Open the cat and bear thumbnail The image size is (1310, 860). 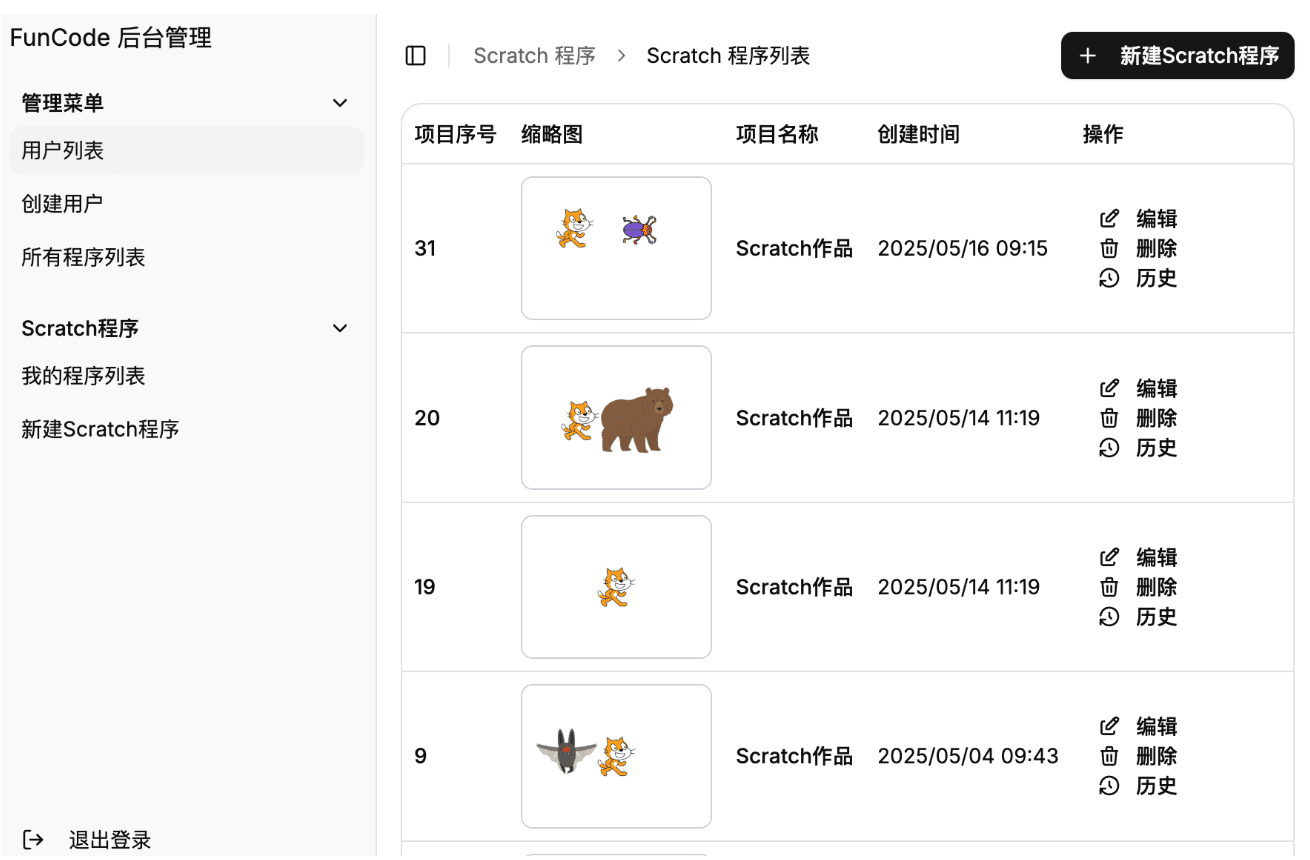[x=616, y=418]
